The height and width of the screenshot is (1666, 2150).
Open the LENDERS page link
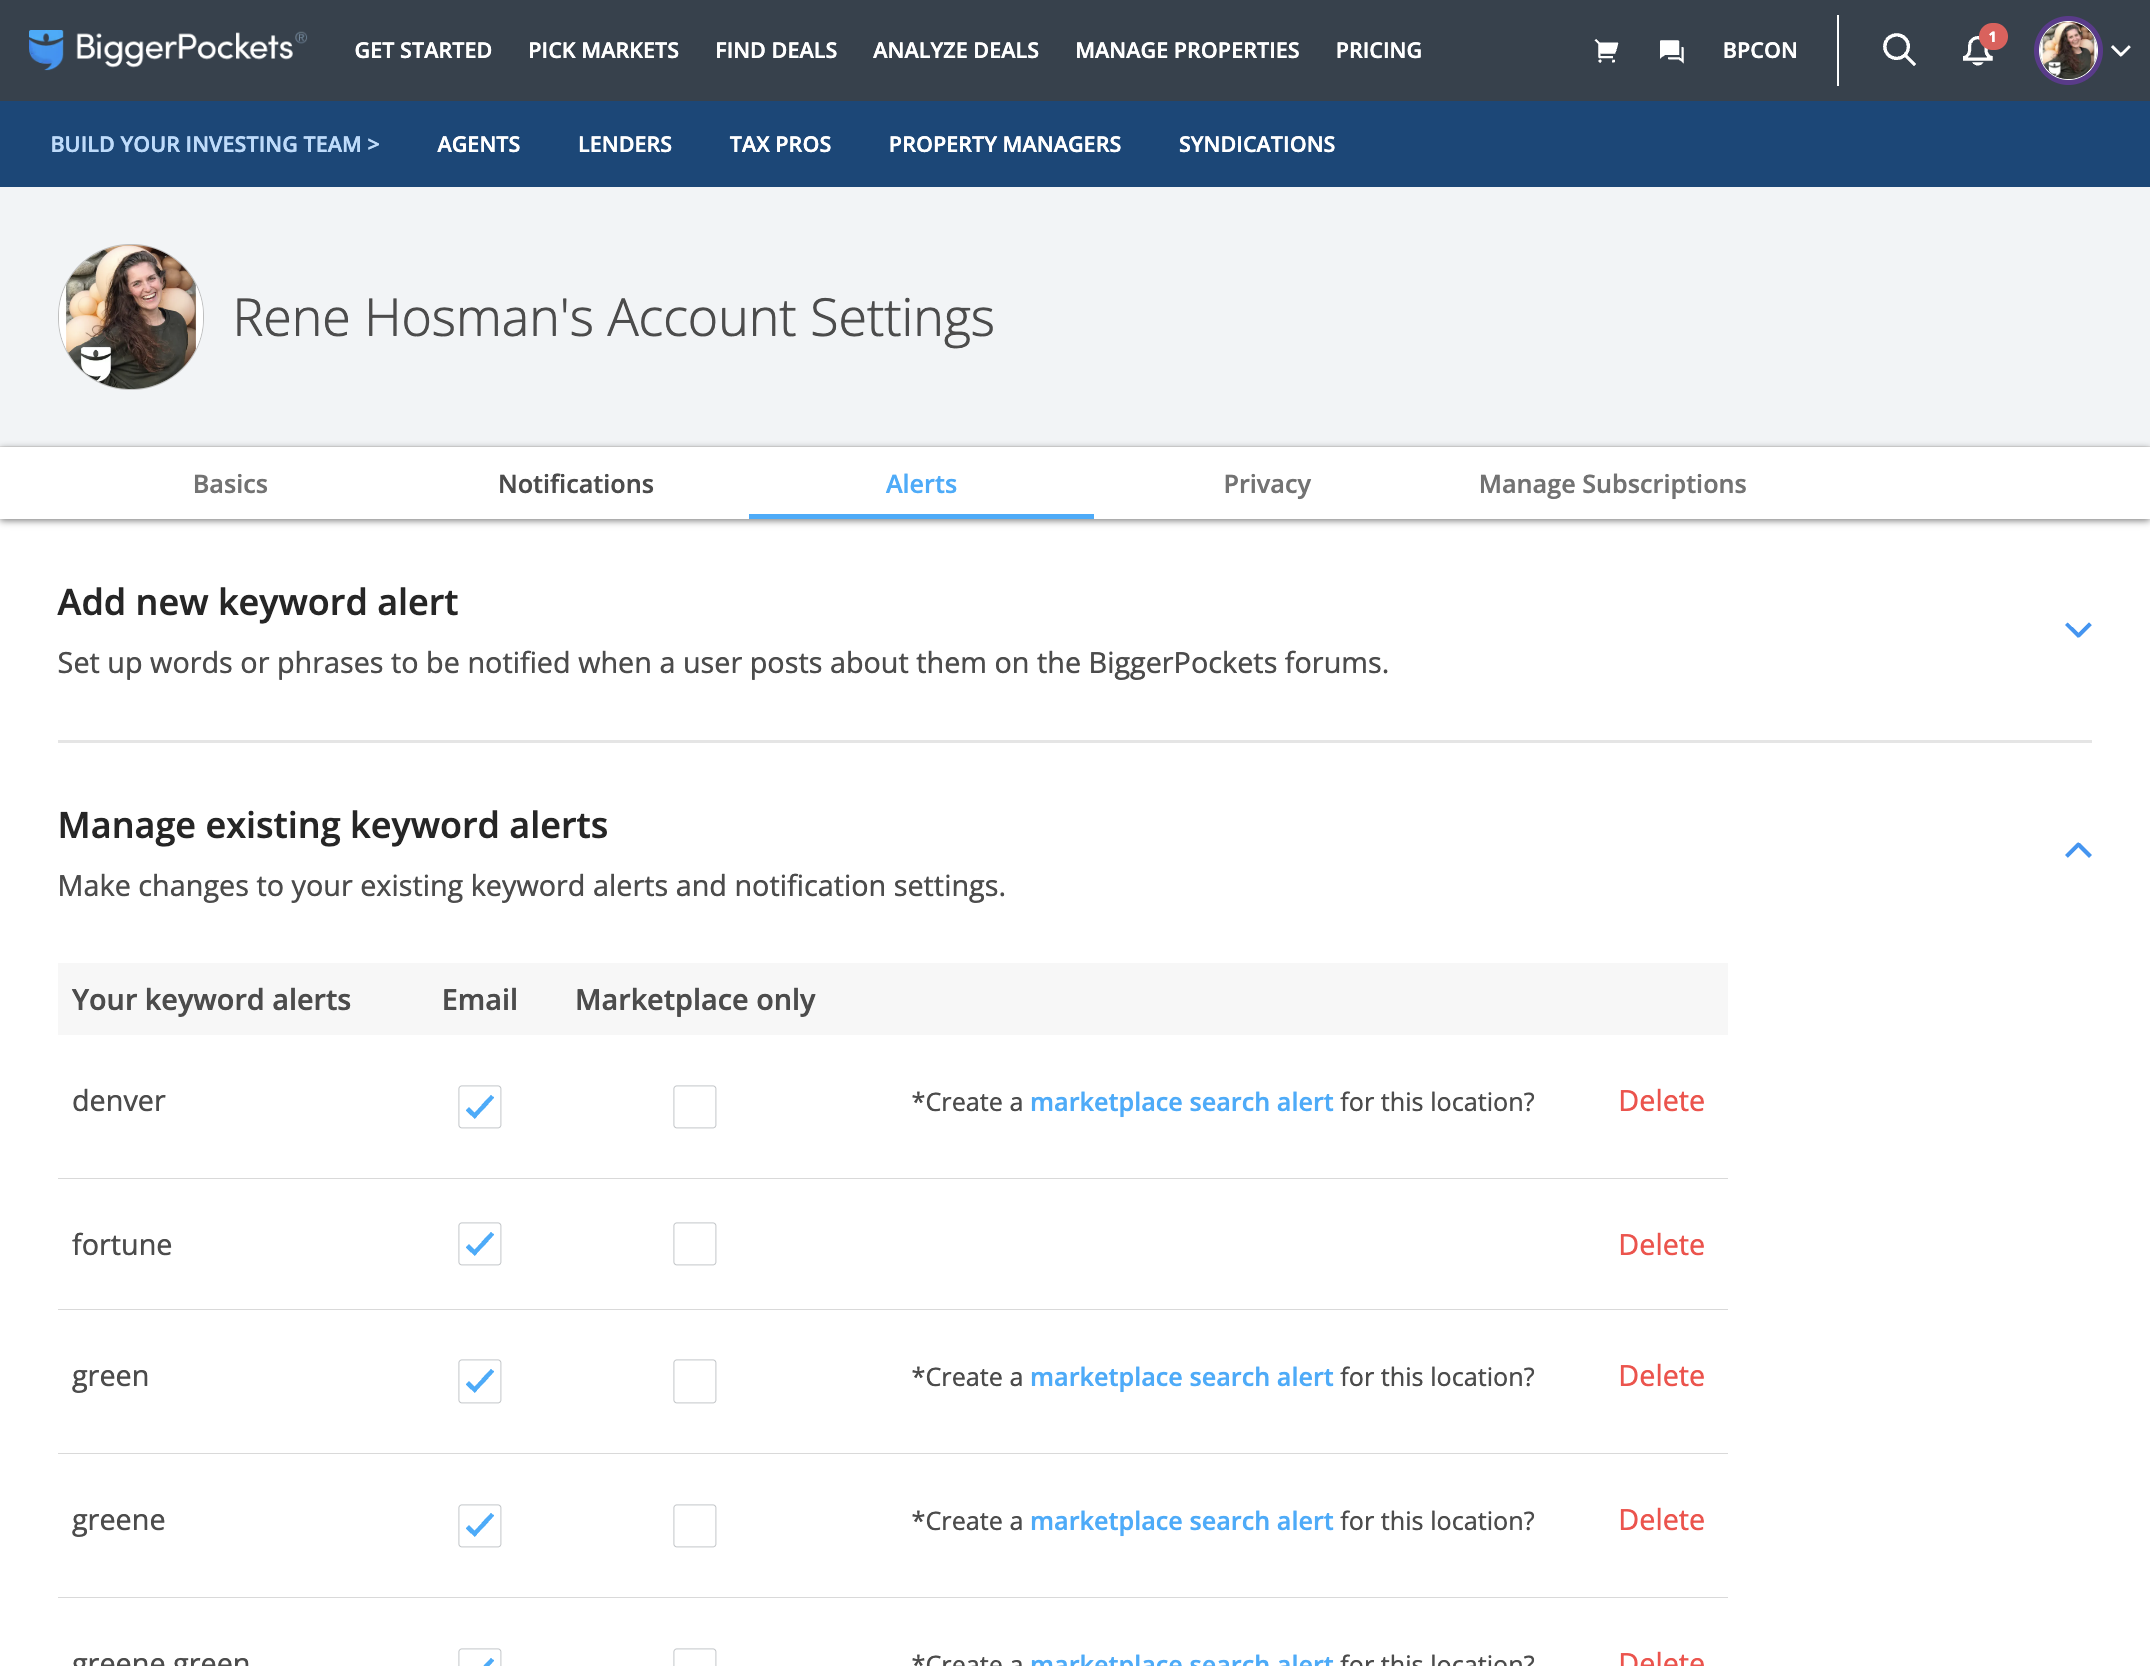click(x=625, y=144)
